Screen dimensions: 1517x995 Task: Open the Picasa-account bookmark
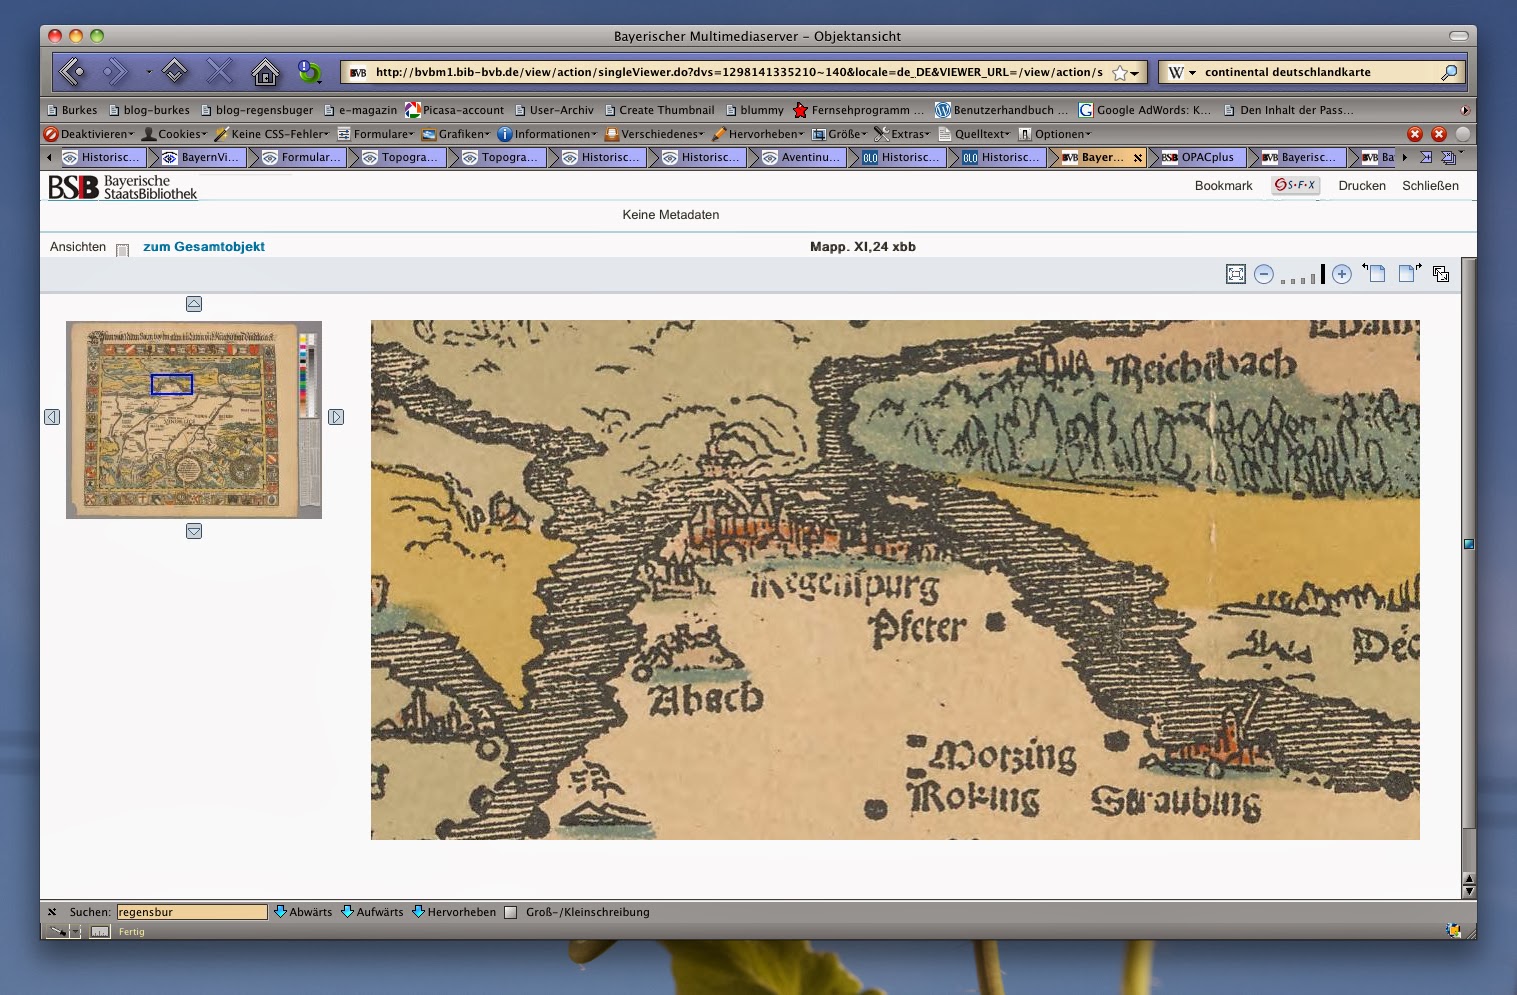tap(455, 110)
